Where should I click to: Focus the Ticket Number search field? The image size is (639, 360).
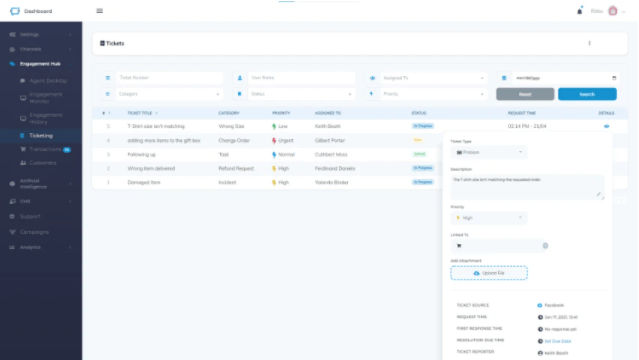coord(170,77)
